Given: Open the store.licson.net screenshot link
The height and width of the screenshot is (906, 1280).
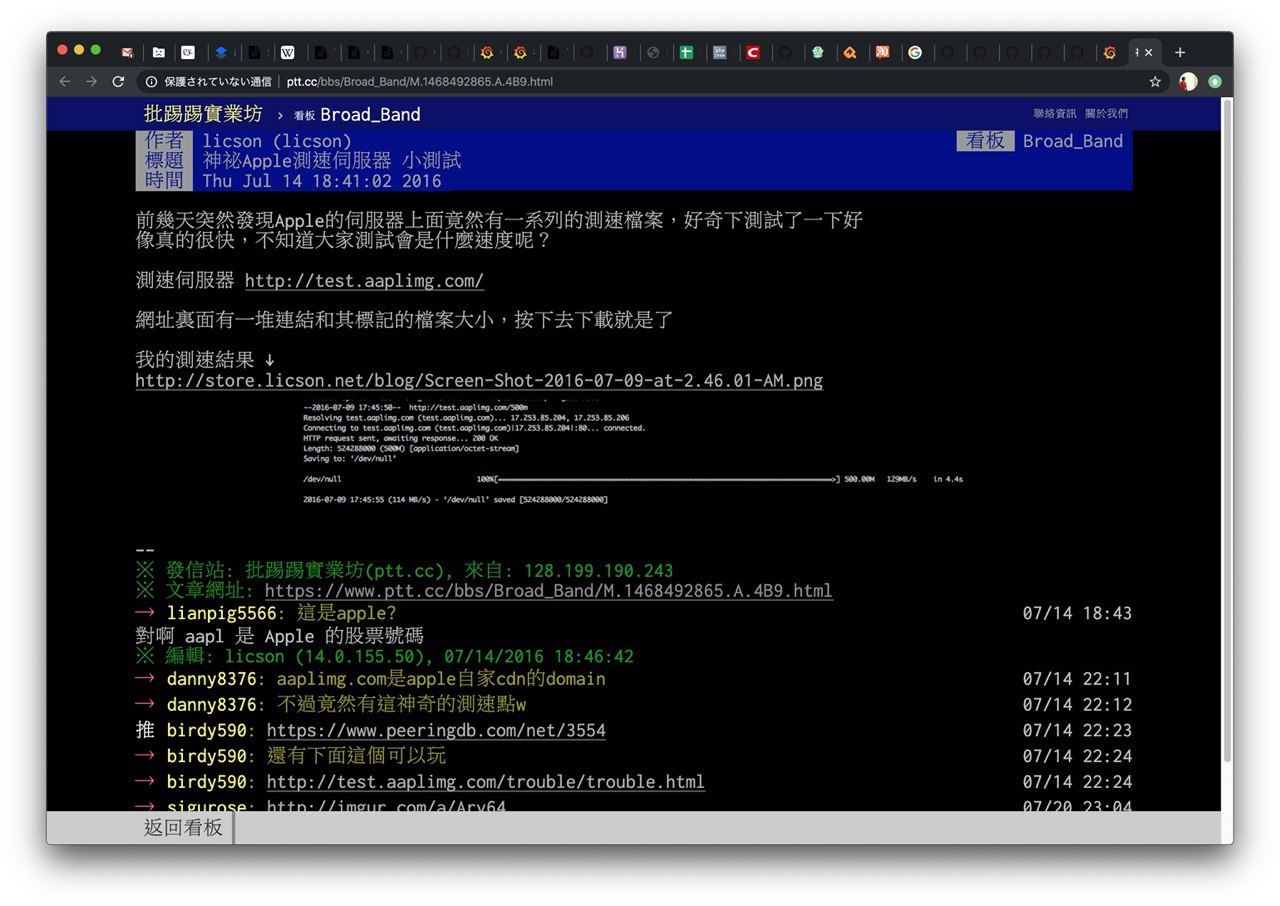Looking at the screenshot, I should pyautogui.click(x=479, y=381).
